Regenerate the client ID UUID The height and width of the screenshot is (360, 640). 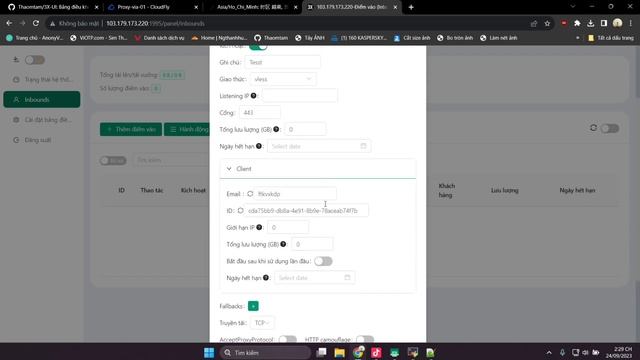[240, 211]
